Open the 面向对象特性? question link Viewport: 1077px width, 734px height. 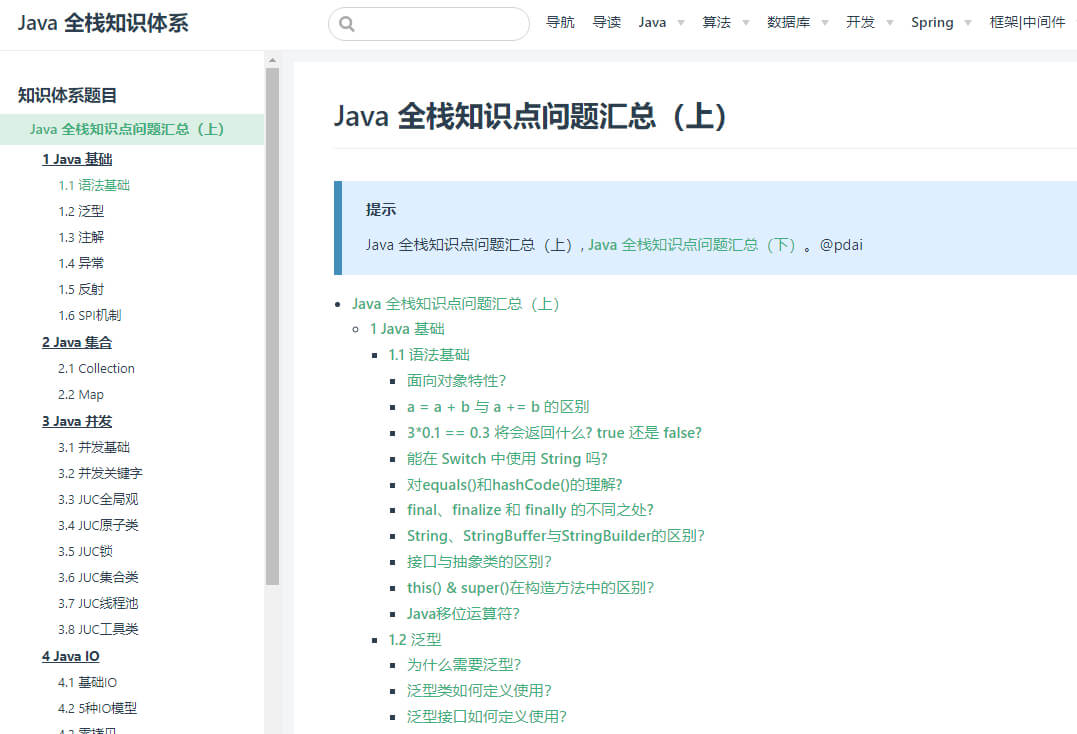[456, 380]
